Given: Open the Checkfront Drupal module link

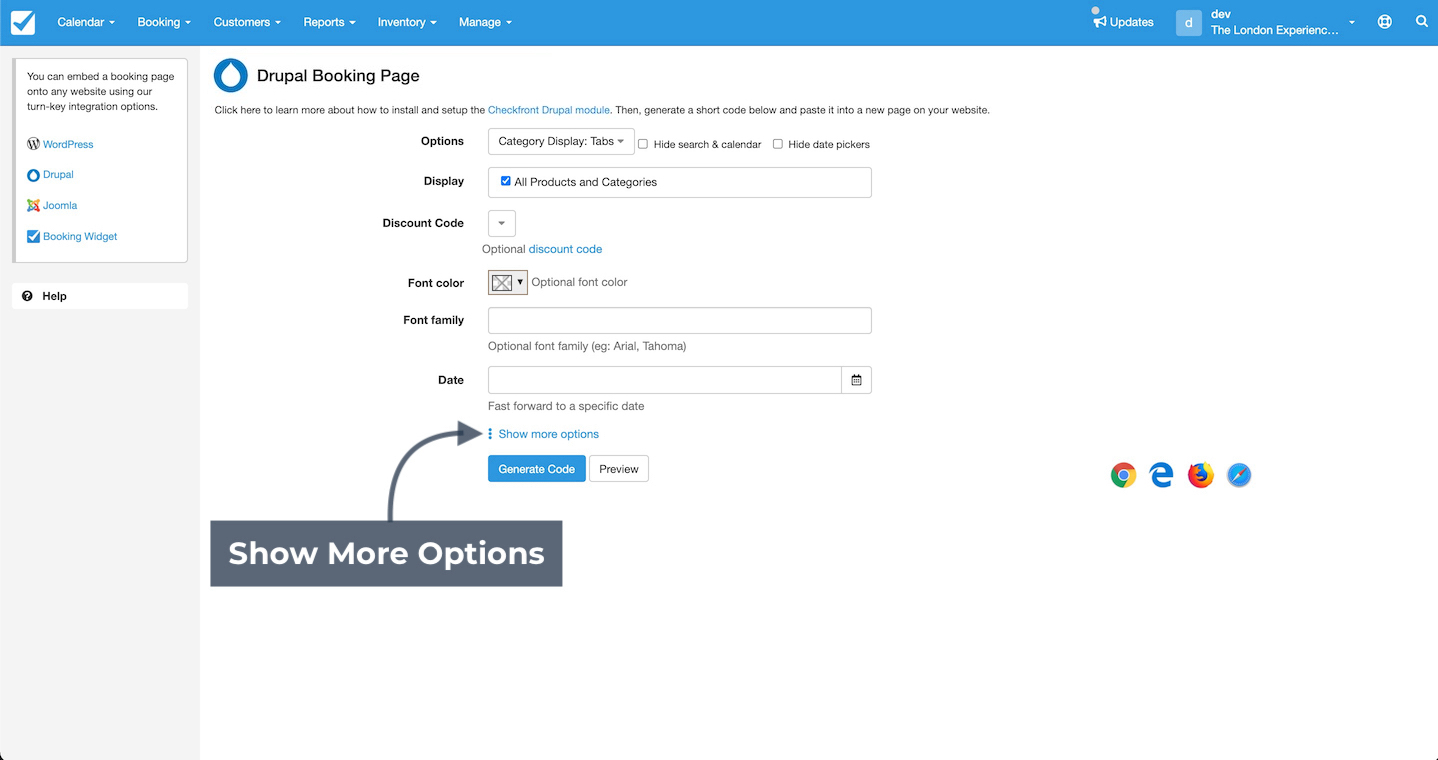Looking at the screenshot, I should coord(549,110).
